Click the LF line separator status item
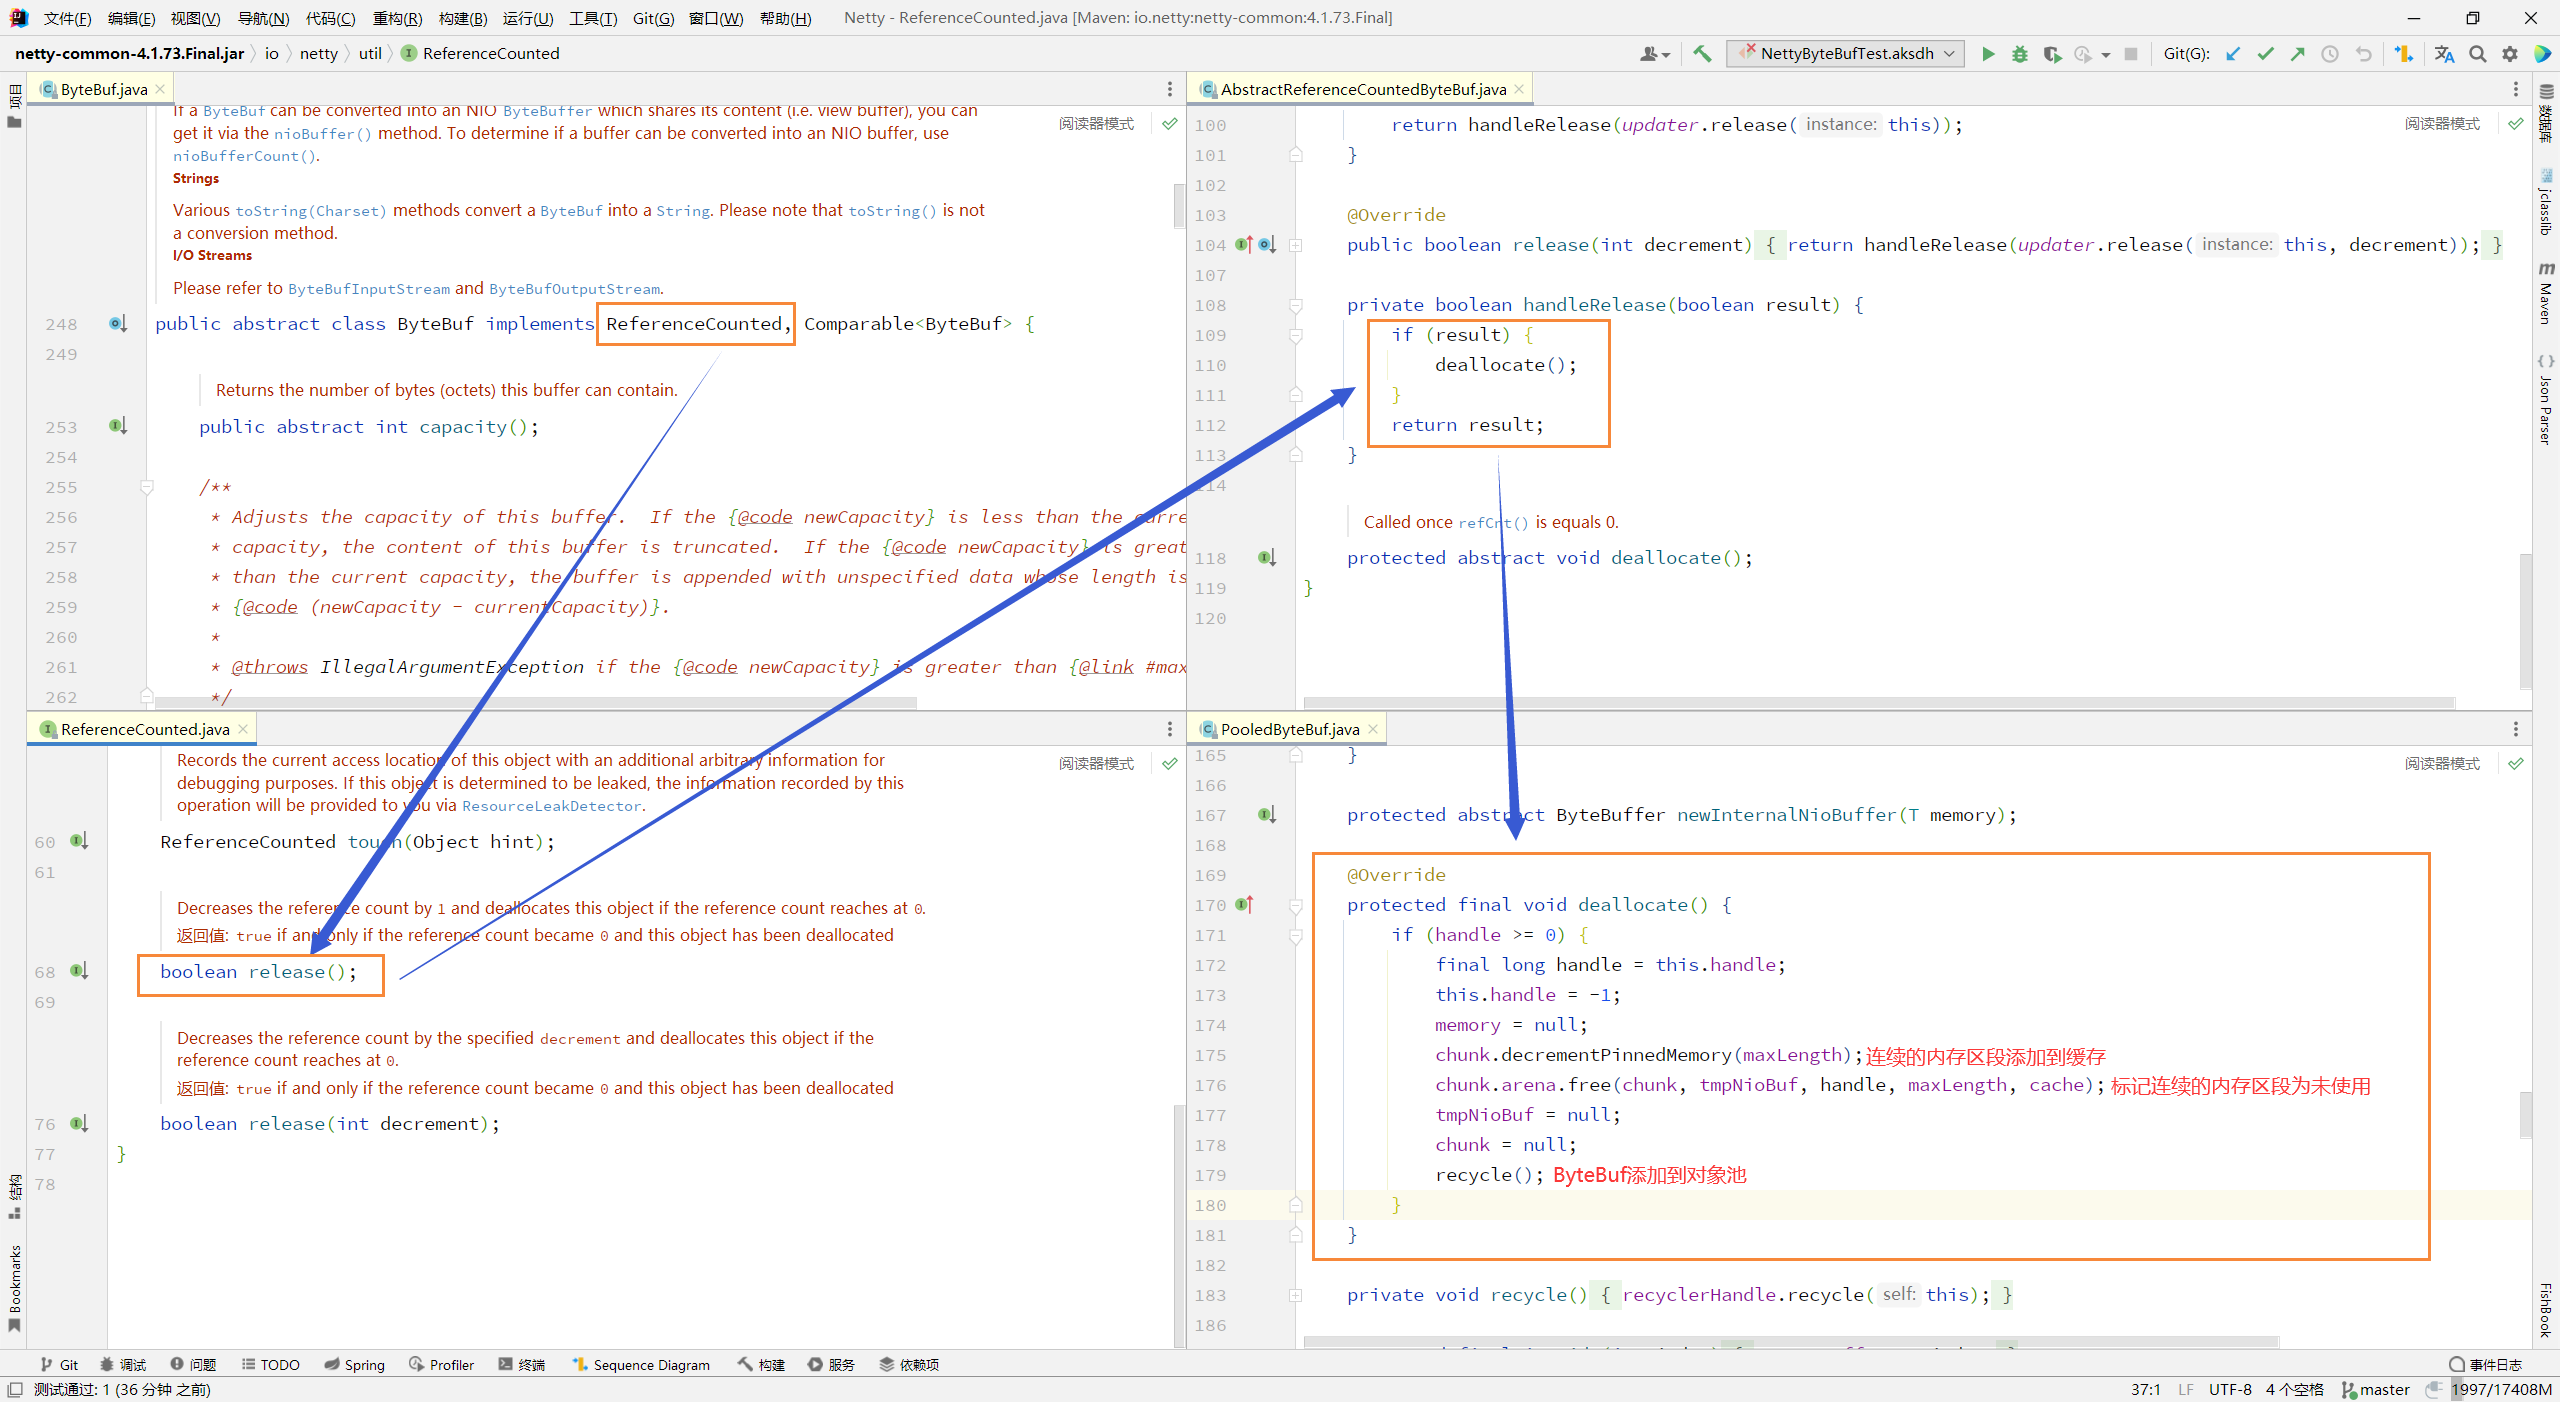This screenshot has width=2560, height=1402. [x=2186, y=1390]
